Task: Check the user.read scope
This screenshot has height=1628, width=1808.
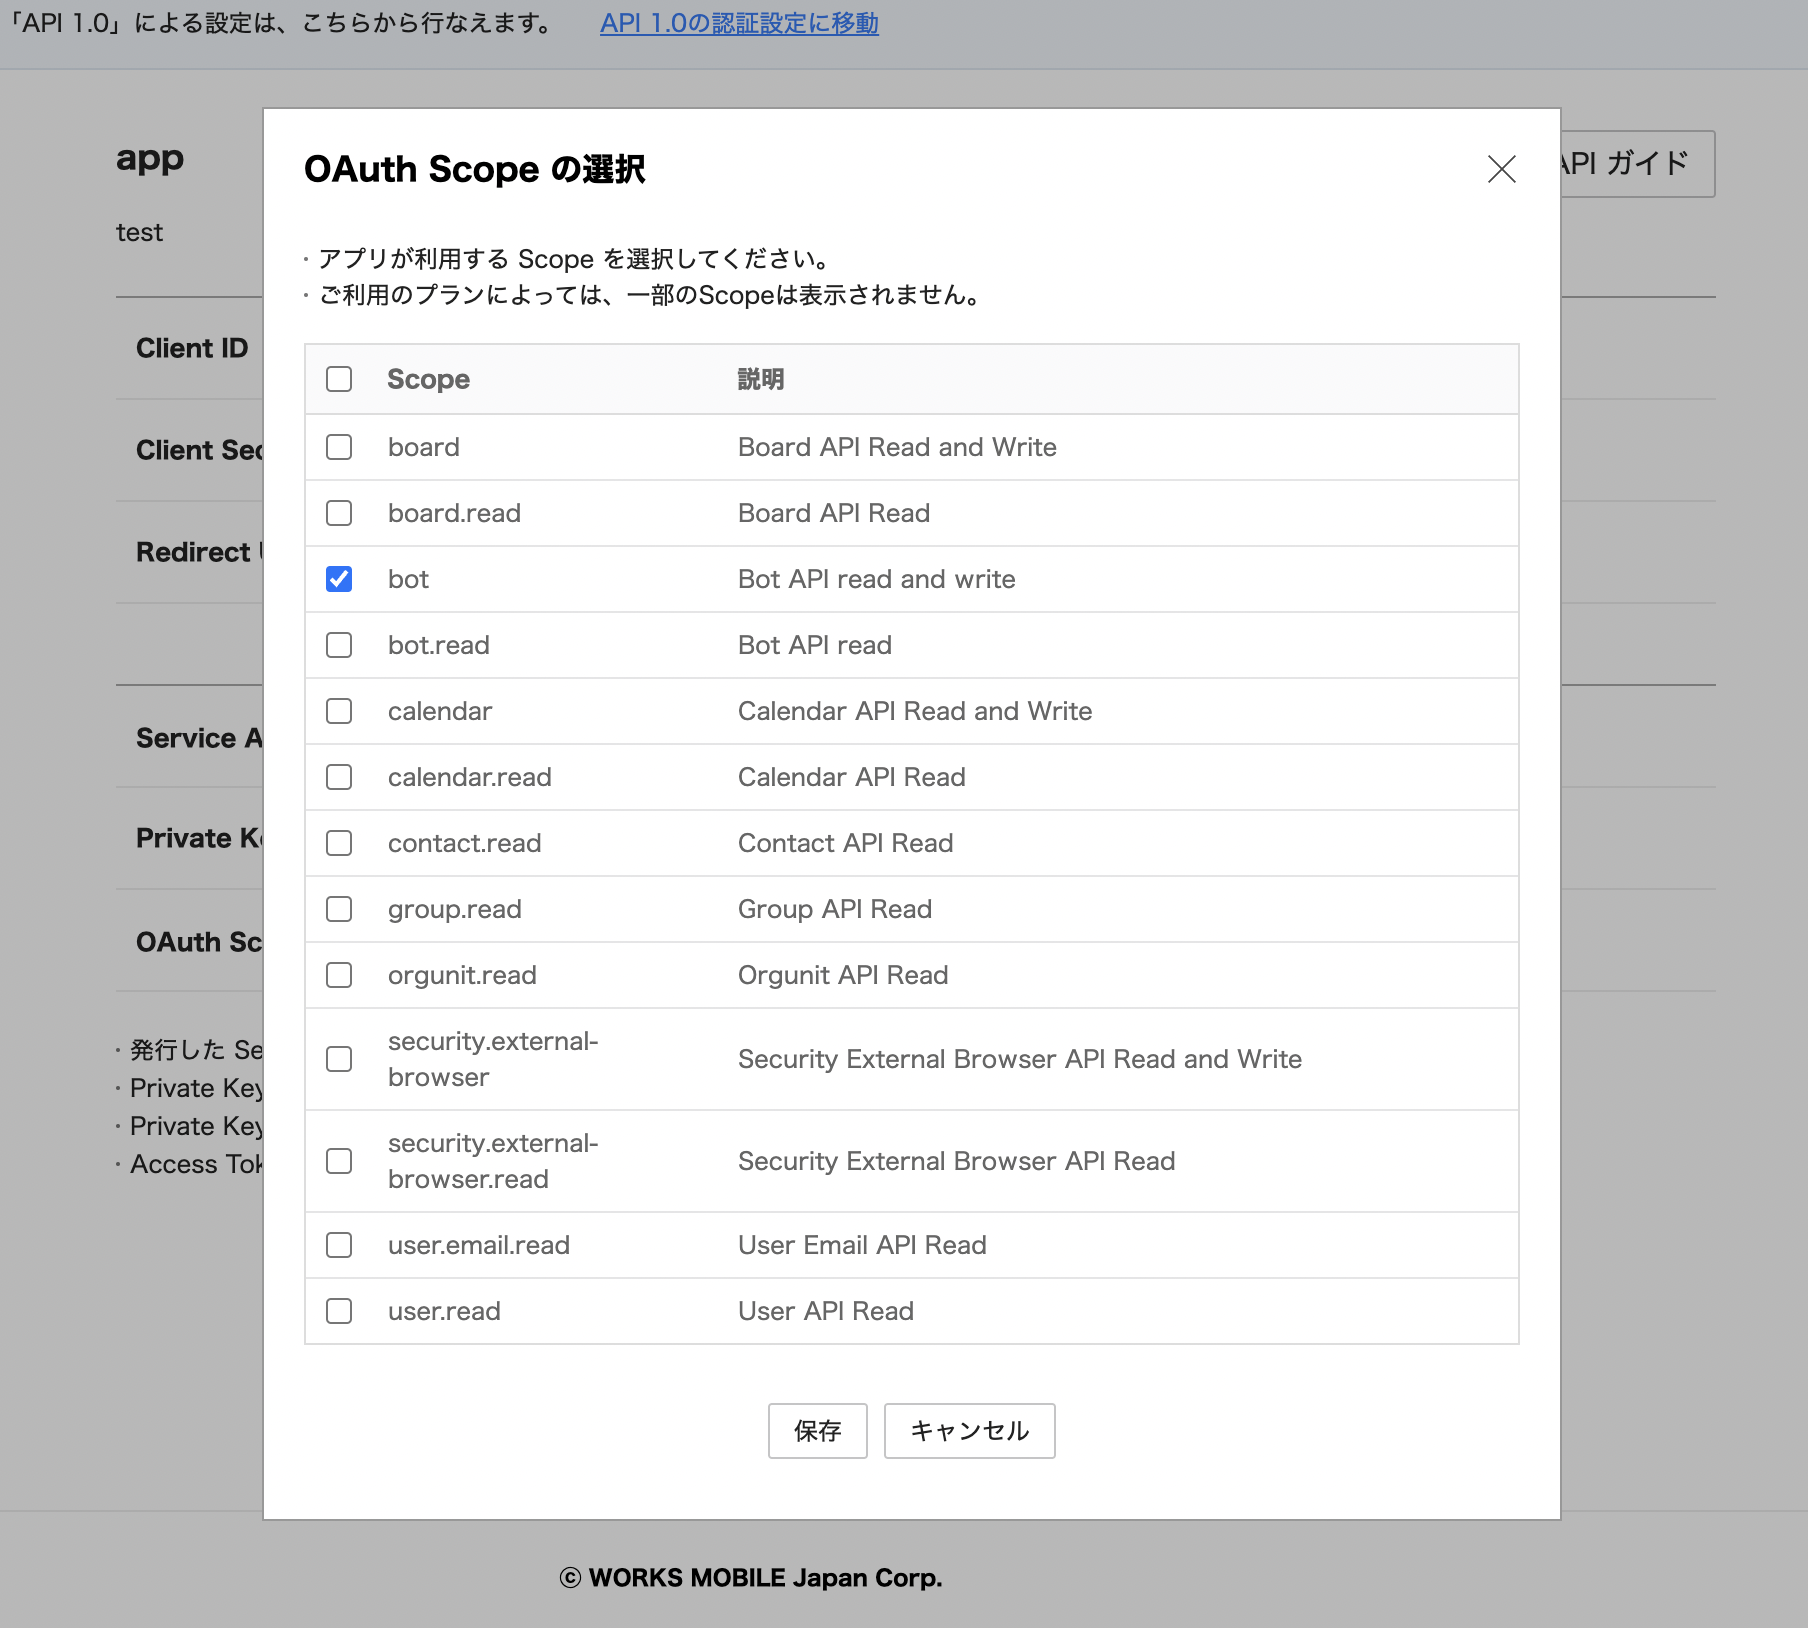Action: (339, 1311)
